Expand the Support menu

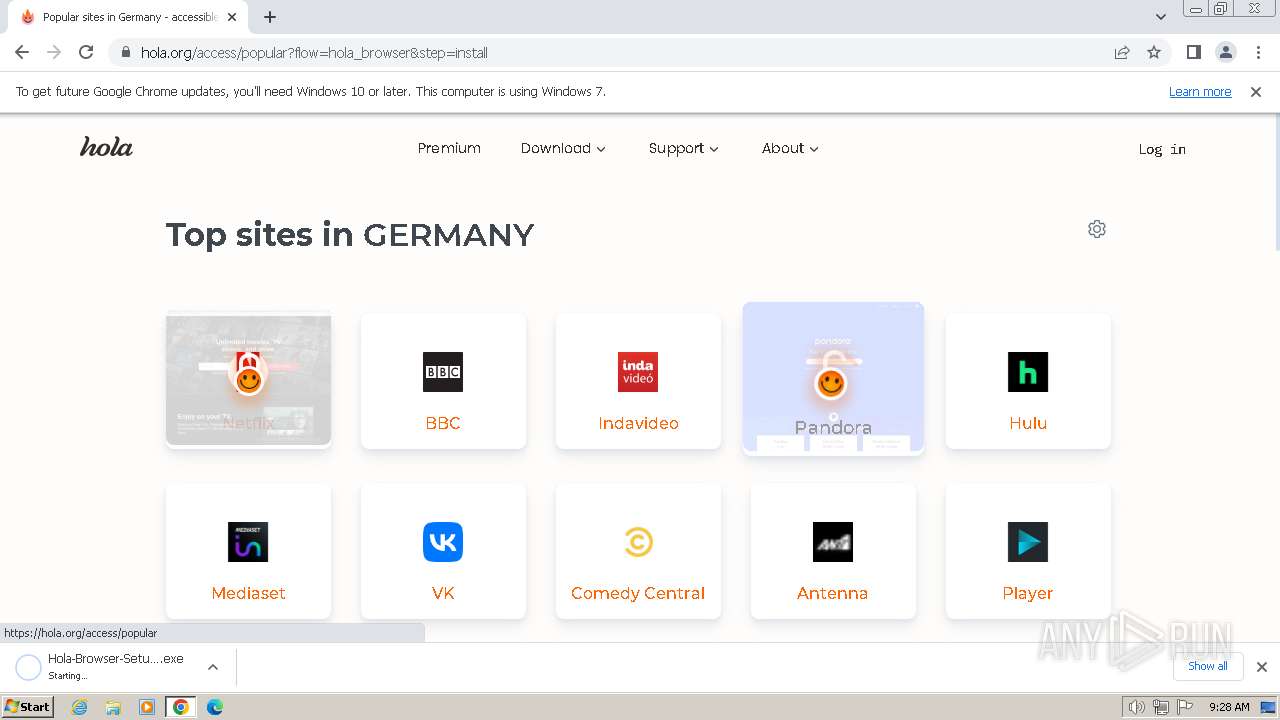pos(684,148)
